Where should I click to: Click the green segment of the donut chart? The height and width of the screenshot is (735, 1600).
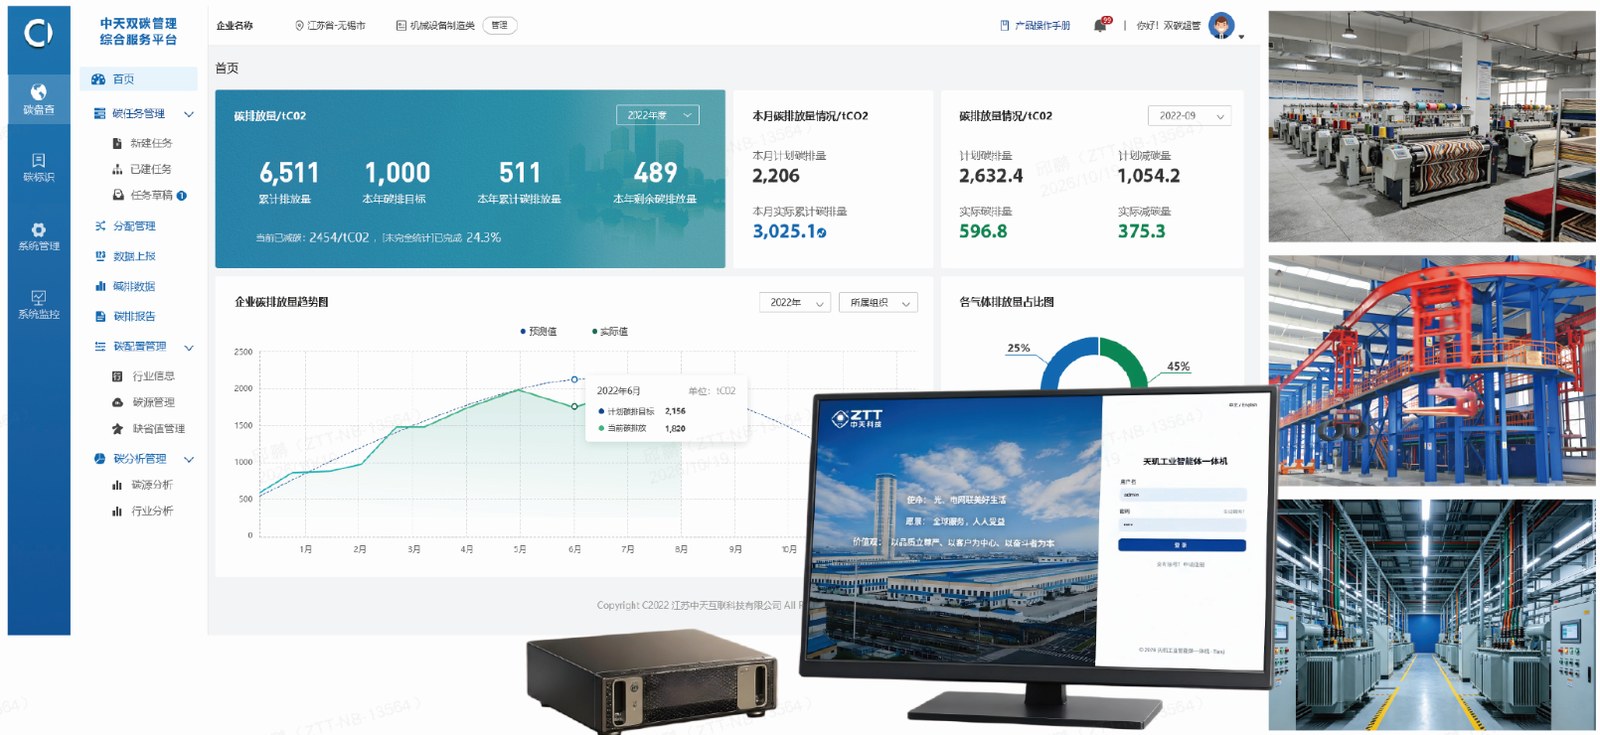[x=1127, y=362]
